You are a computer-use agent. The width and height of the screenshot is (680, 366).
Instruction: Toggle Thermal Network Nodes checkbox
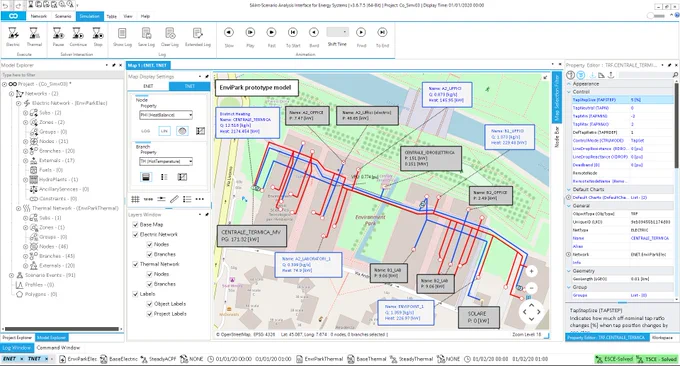150,274
